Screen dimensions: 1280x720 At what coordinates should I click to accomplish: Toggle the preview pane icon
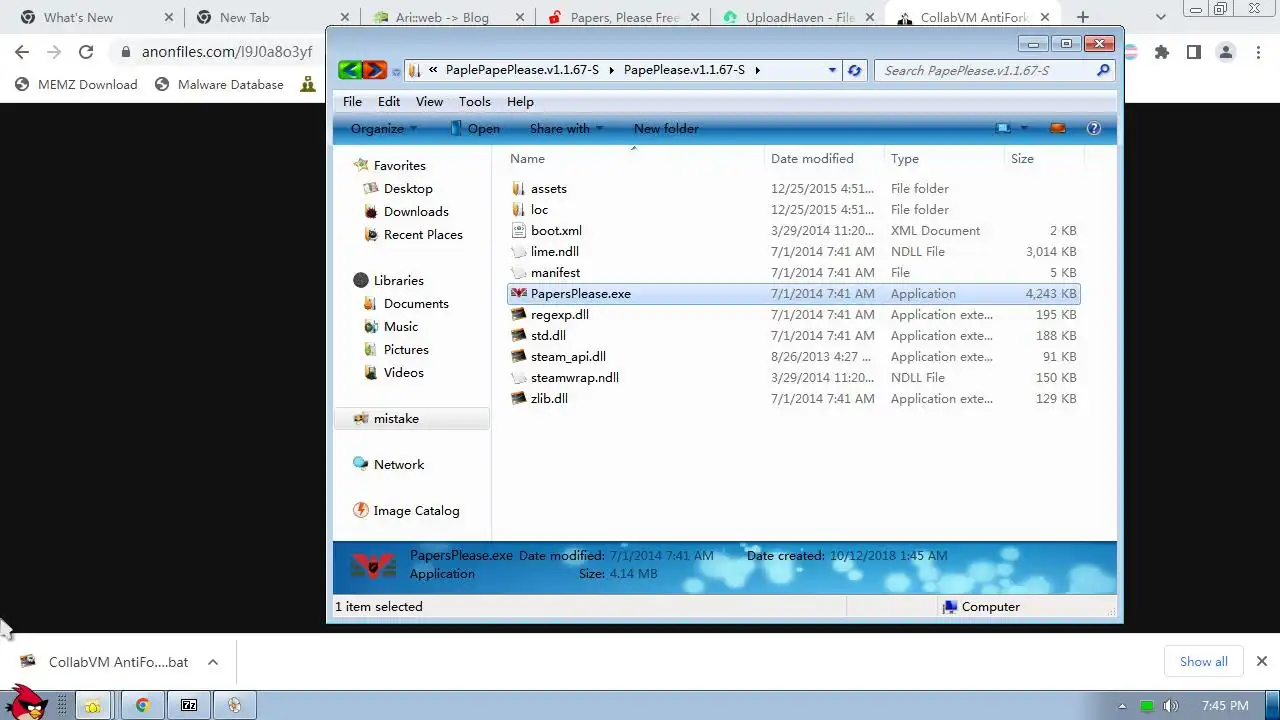tap(1058, 128)
